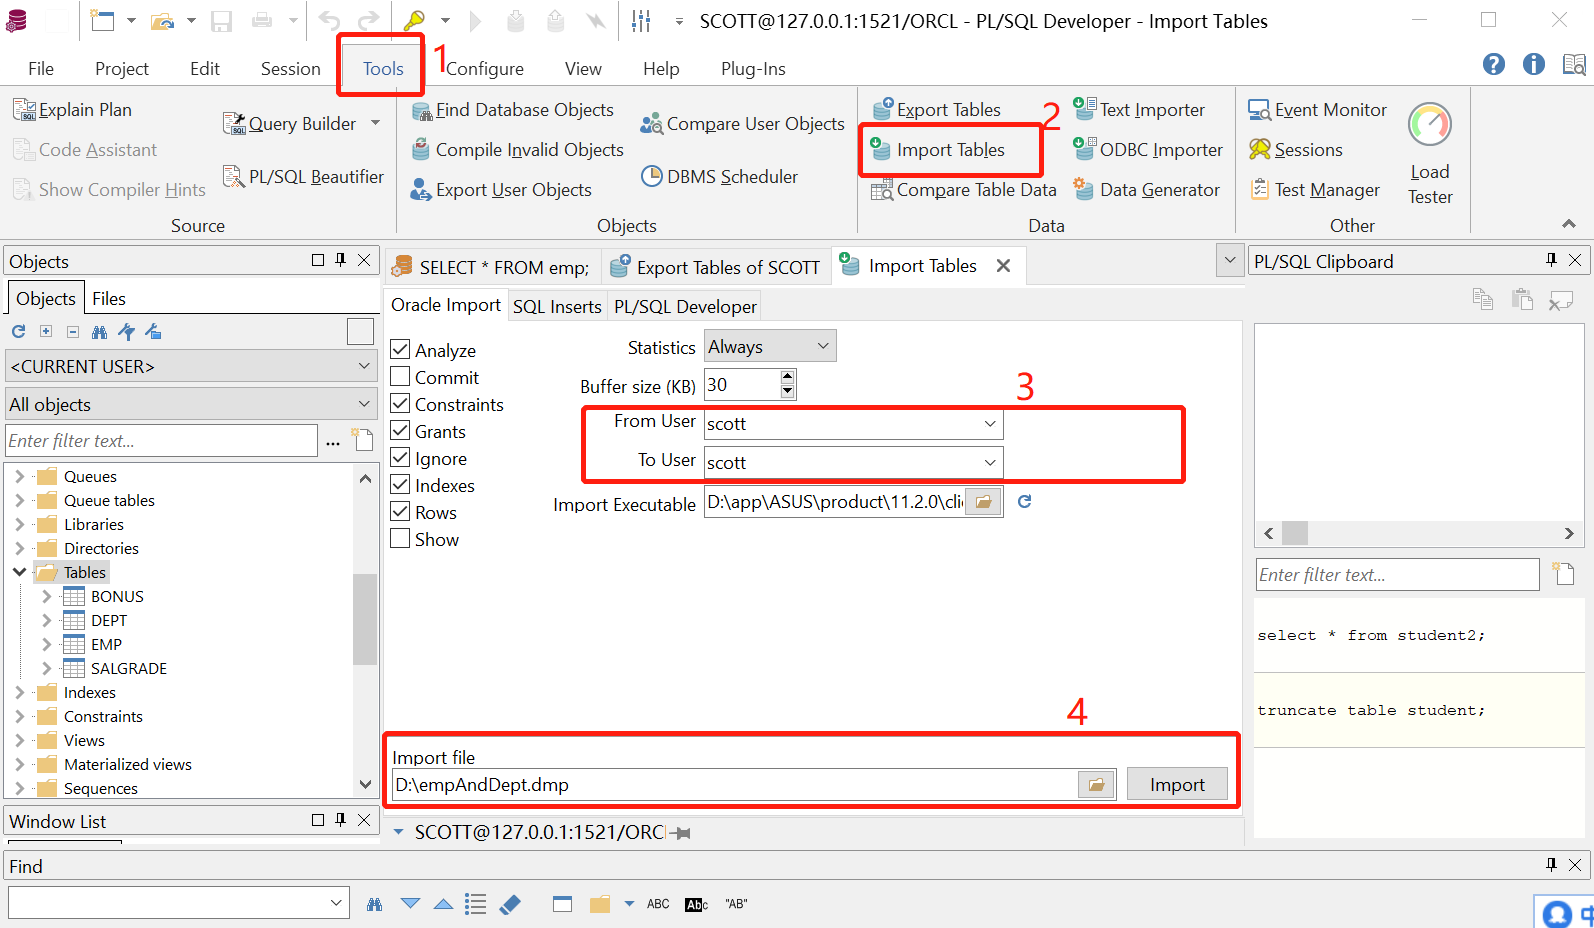
Task: Open Compare User Objects
Action: click(x=742, y=124)
